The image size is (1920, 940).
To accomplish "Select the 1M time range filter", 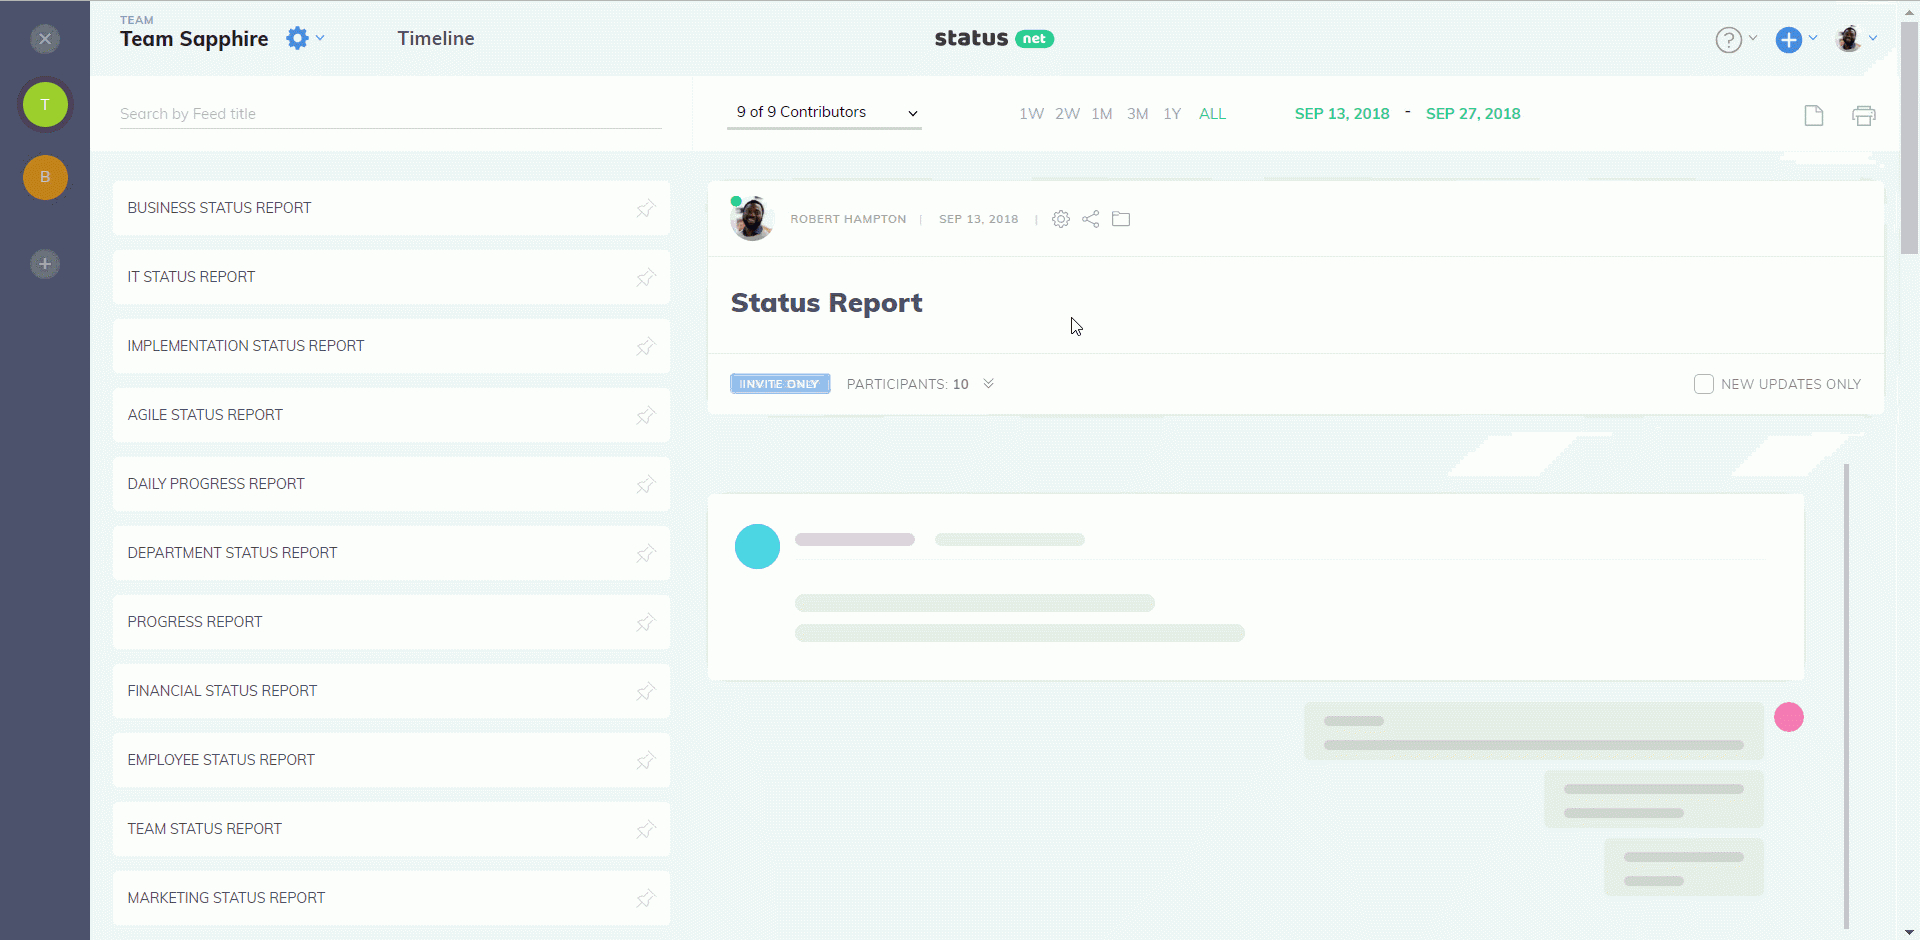I will 1101,114.
